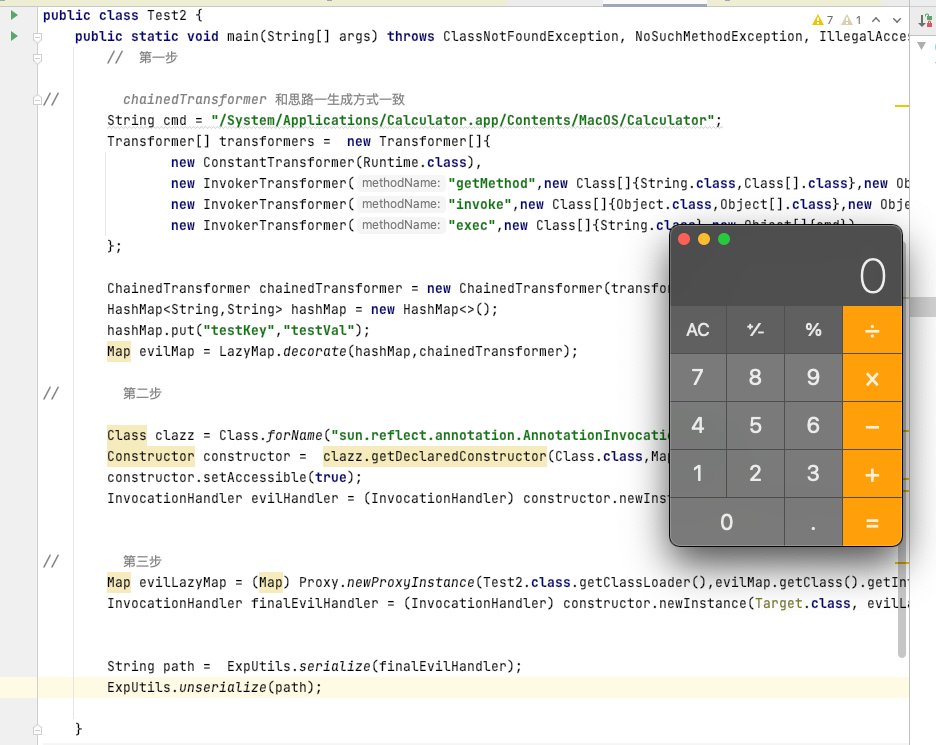
Task: Click the Target.class argument
Action: (x=802, y=604)
